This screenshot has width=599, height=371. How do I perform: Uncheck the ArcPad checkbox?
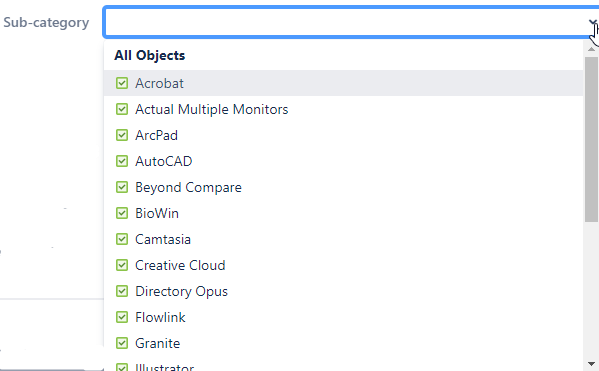coord(122,135)
